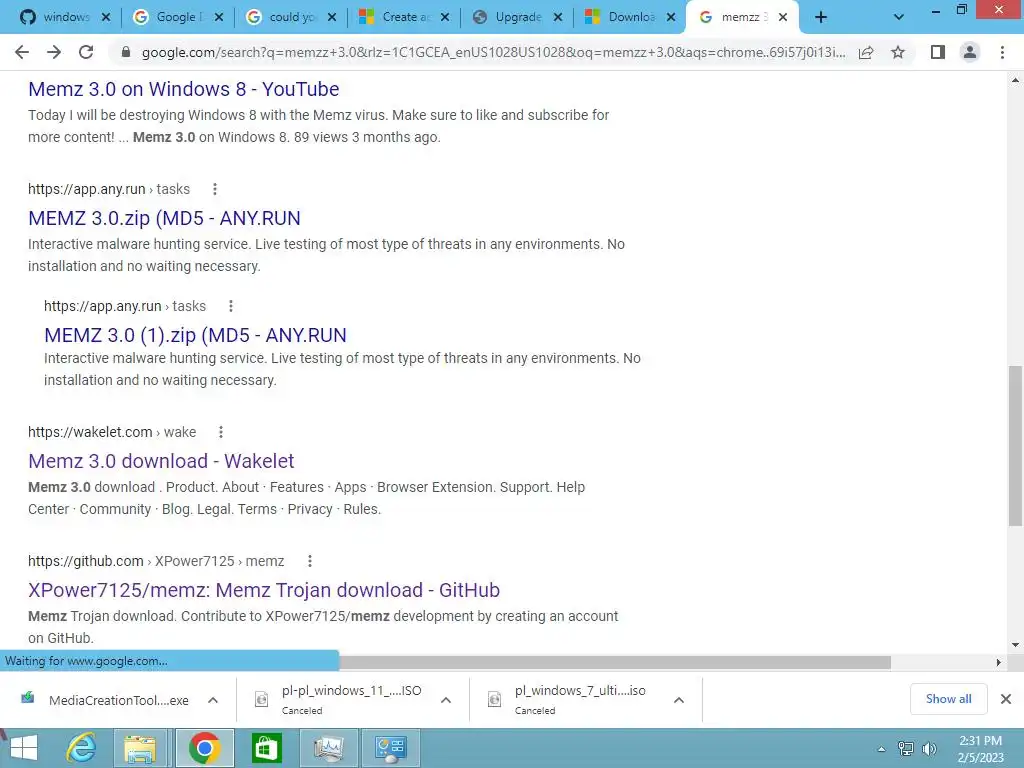Open options for first app.any.run result
1024x768 pixels.
pos(215,189)
